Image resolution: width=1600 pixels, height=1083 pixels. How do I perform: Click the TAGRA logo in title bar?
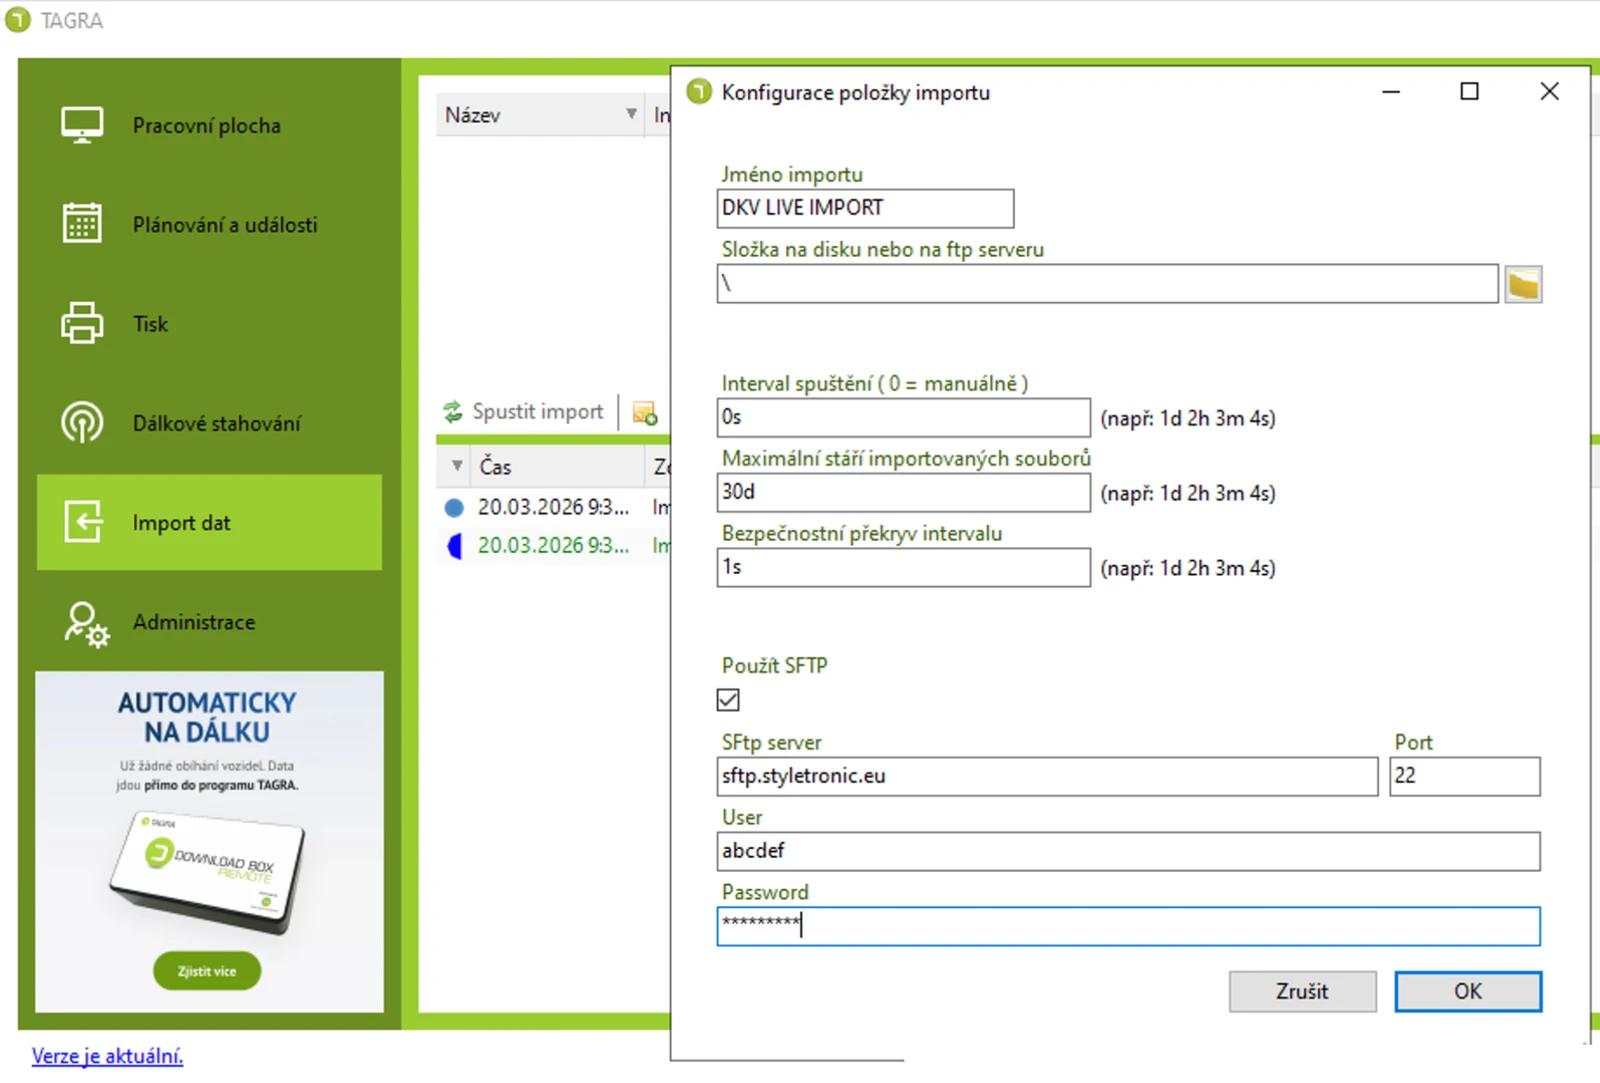point(18,20)
